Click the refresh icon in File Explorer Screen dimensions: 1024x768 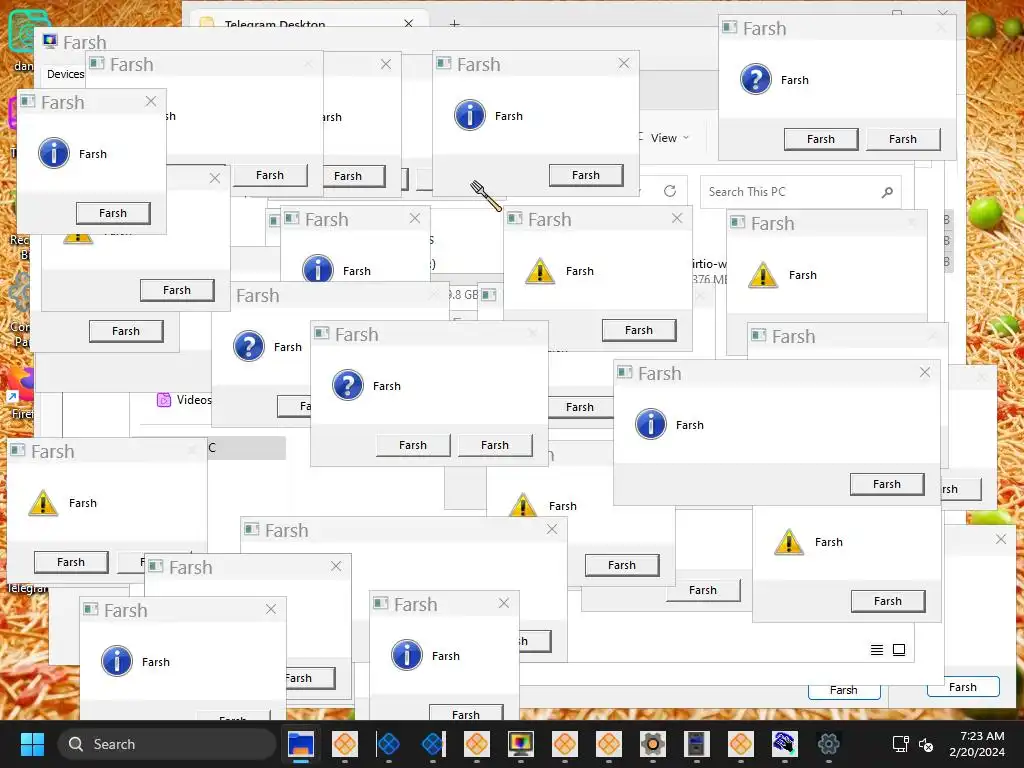(669, 191)
